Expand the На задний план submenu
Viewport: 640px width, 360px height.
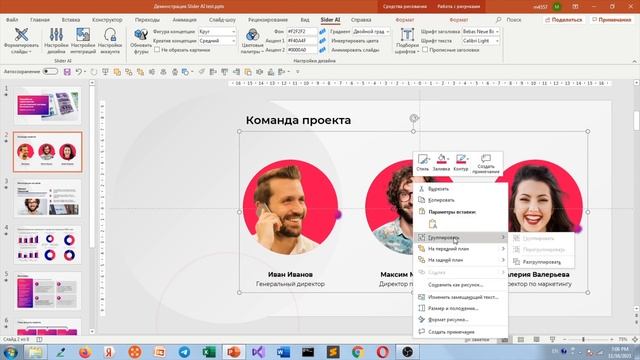click(x=461, y=260)
